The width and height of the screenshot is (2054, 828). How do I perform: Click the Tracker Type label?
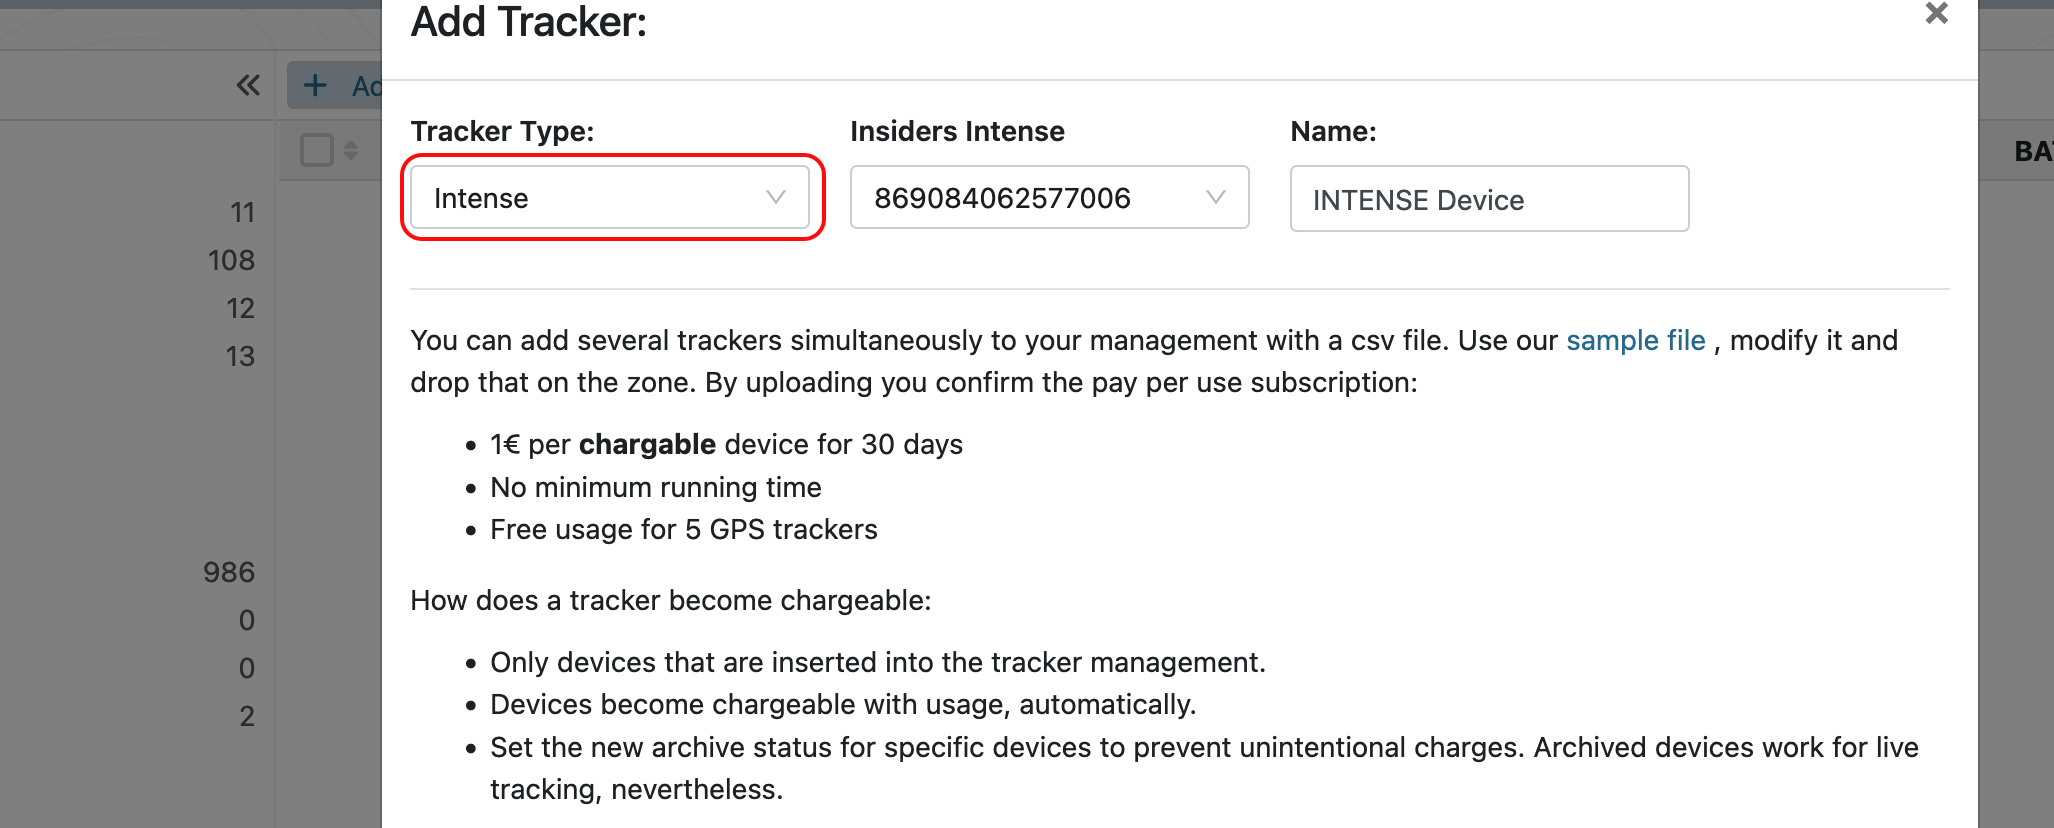[502, 132]
